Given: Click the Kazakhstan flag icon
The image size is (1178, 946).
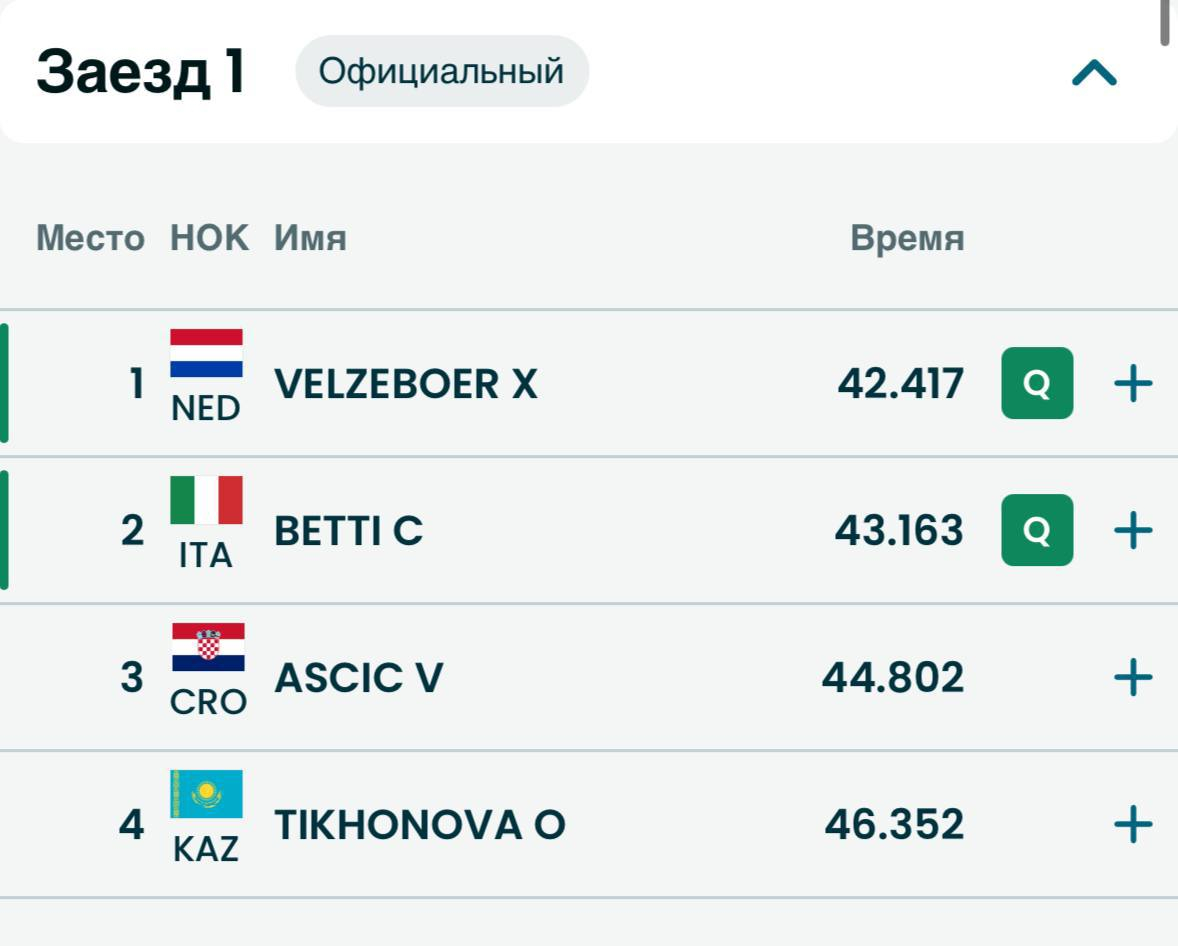Looking at the screenshot, I should coord(206,794).
